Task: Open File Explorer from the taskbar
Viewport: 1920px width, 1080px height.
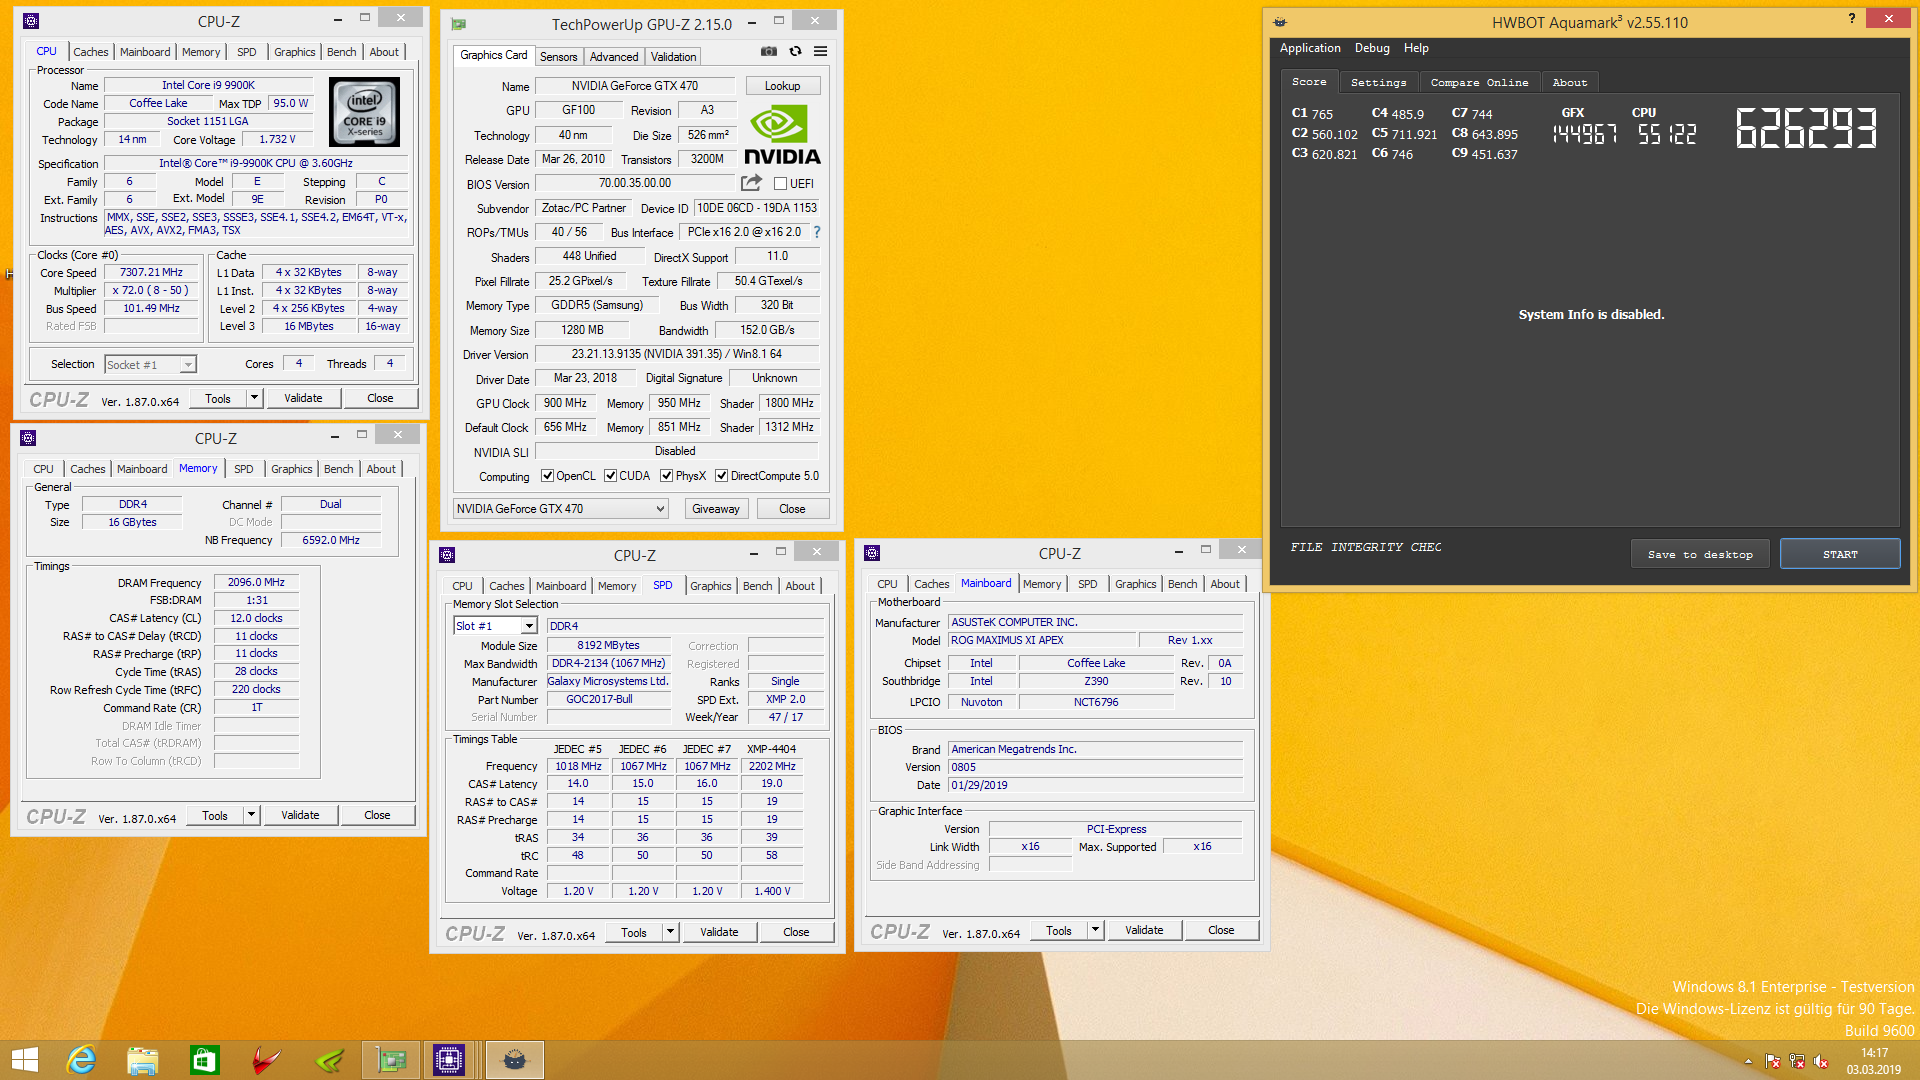Action: 142,1060
